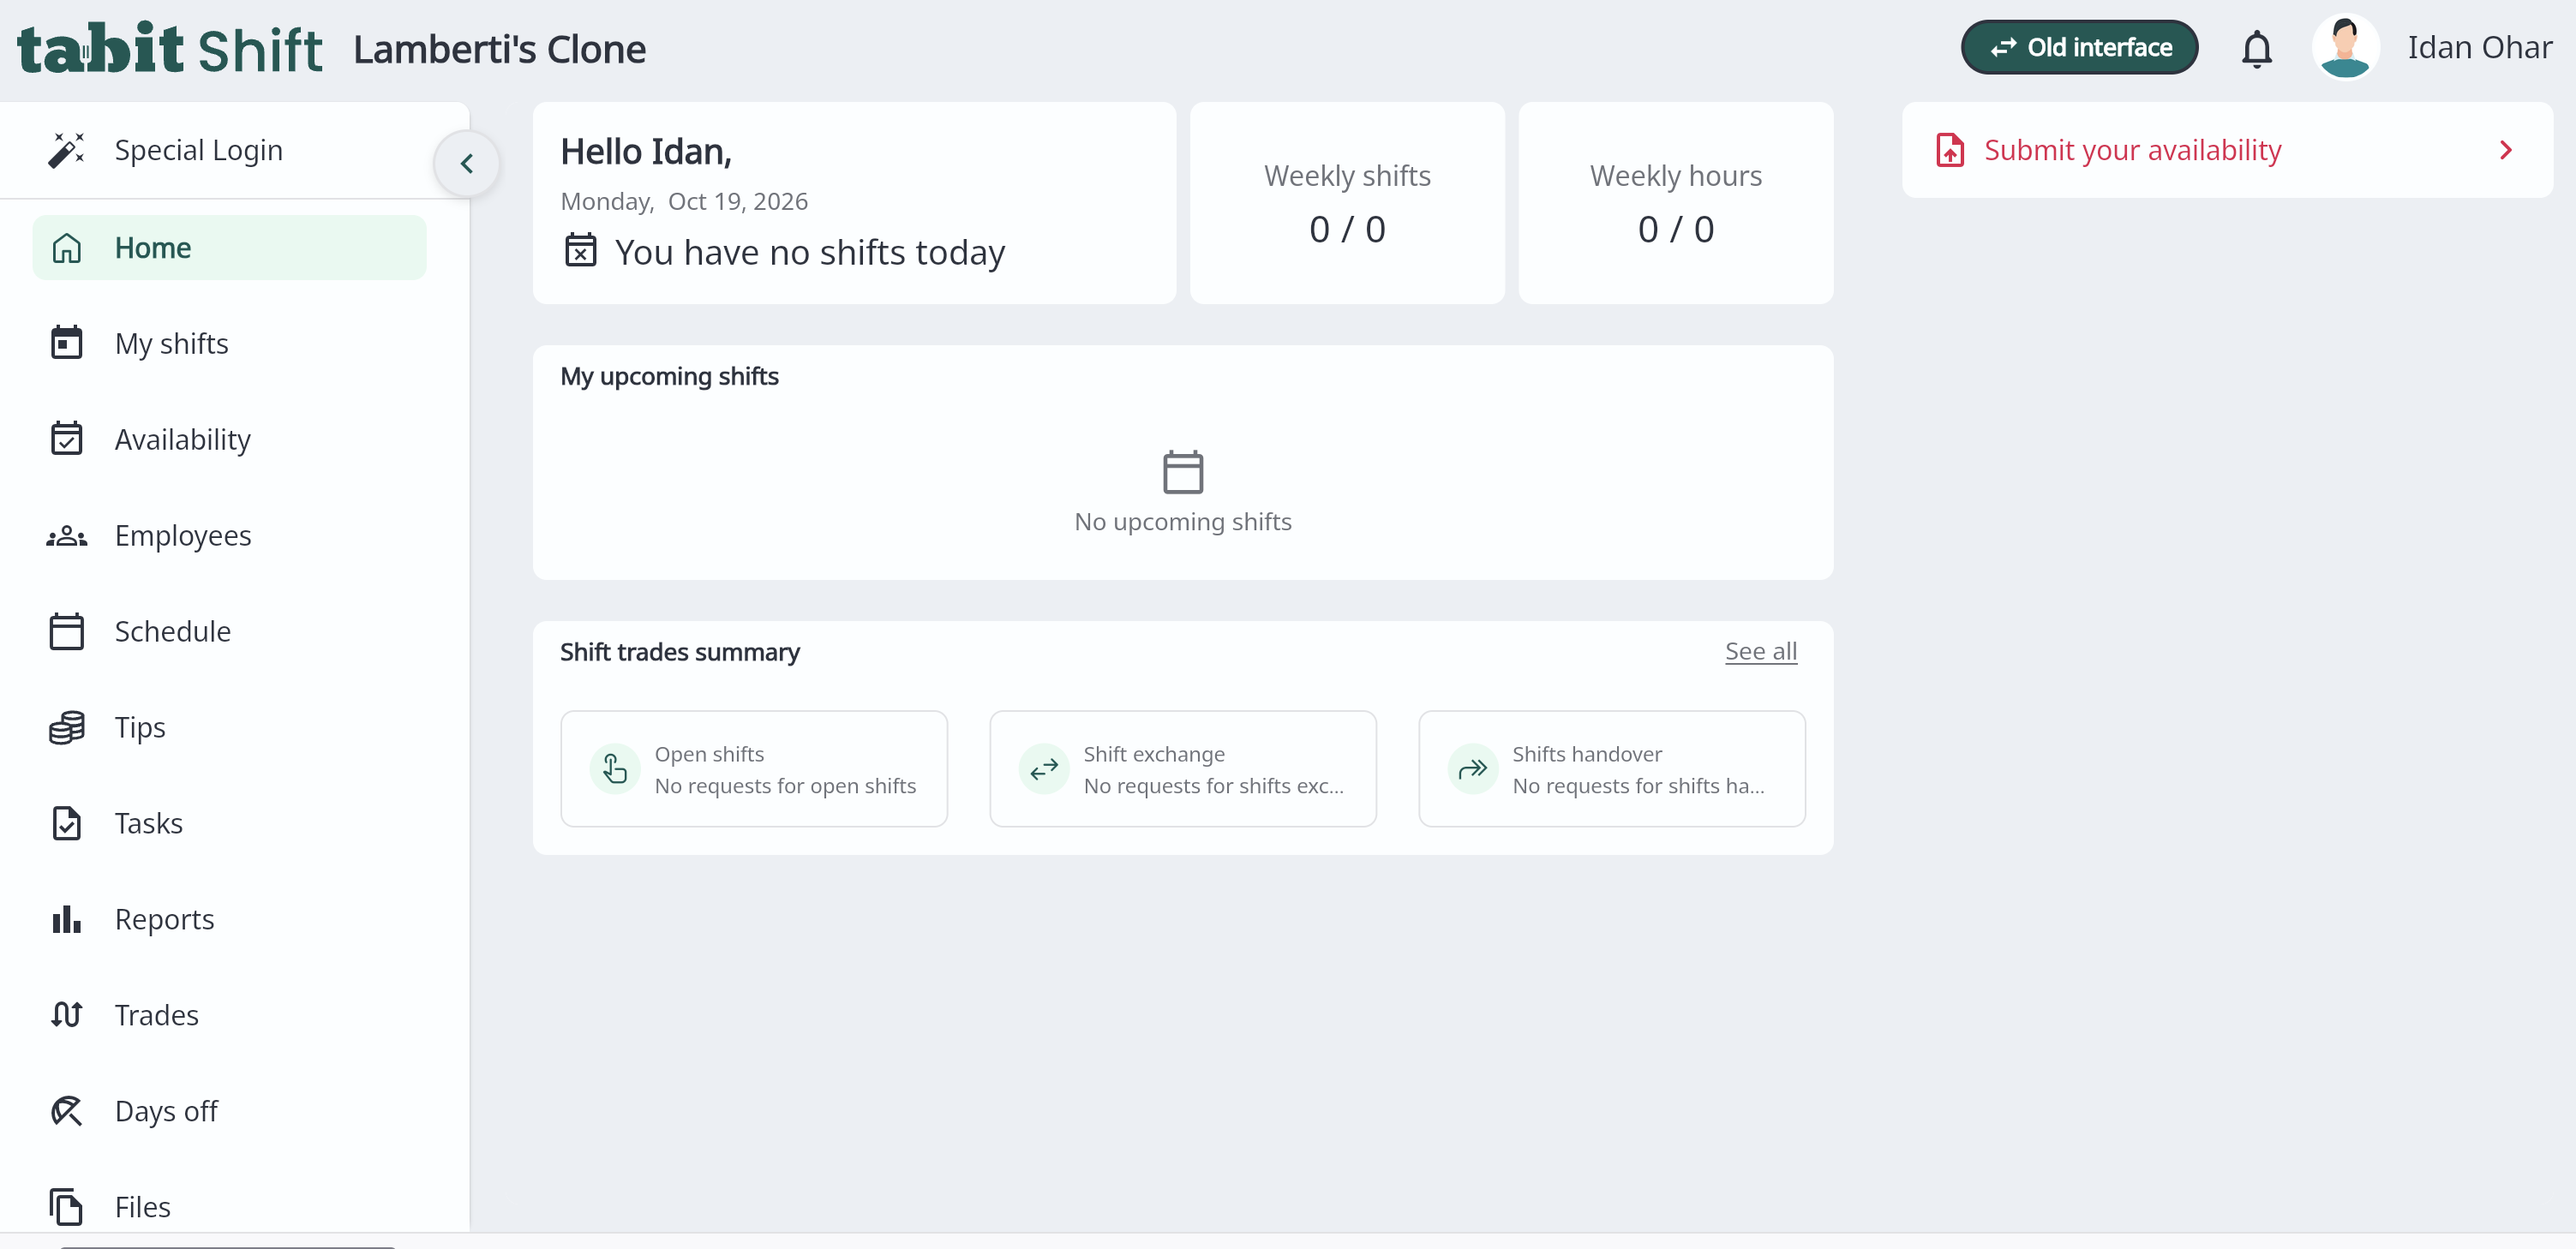Go to My shifts page
The width and height of the screenshot is (2576, 1249).
(229, 343)
